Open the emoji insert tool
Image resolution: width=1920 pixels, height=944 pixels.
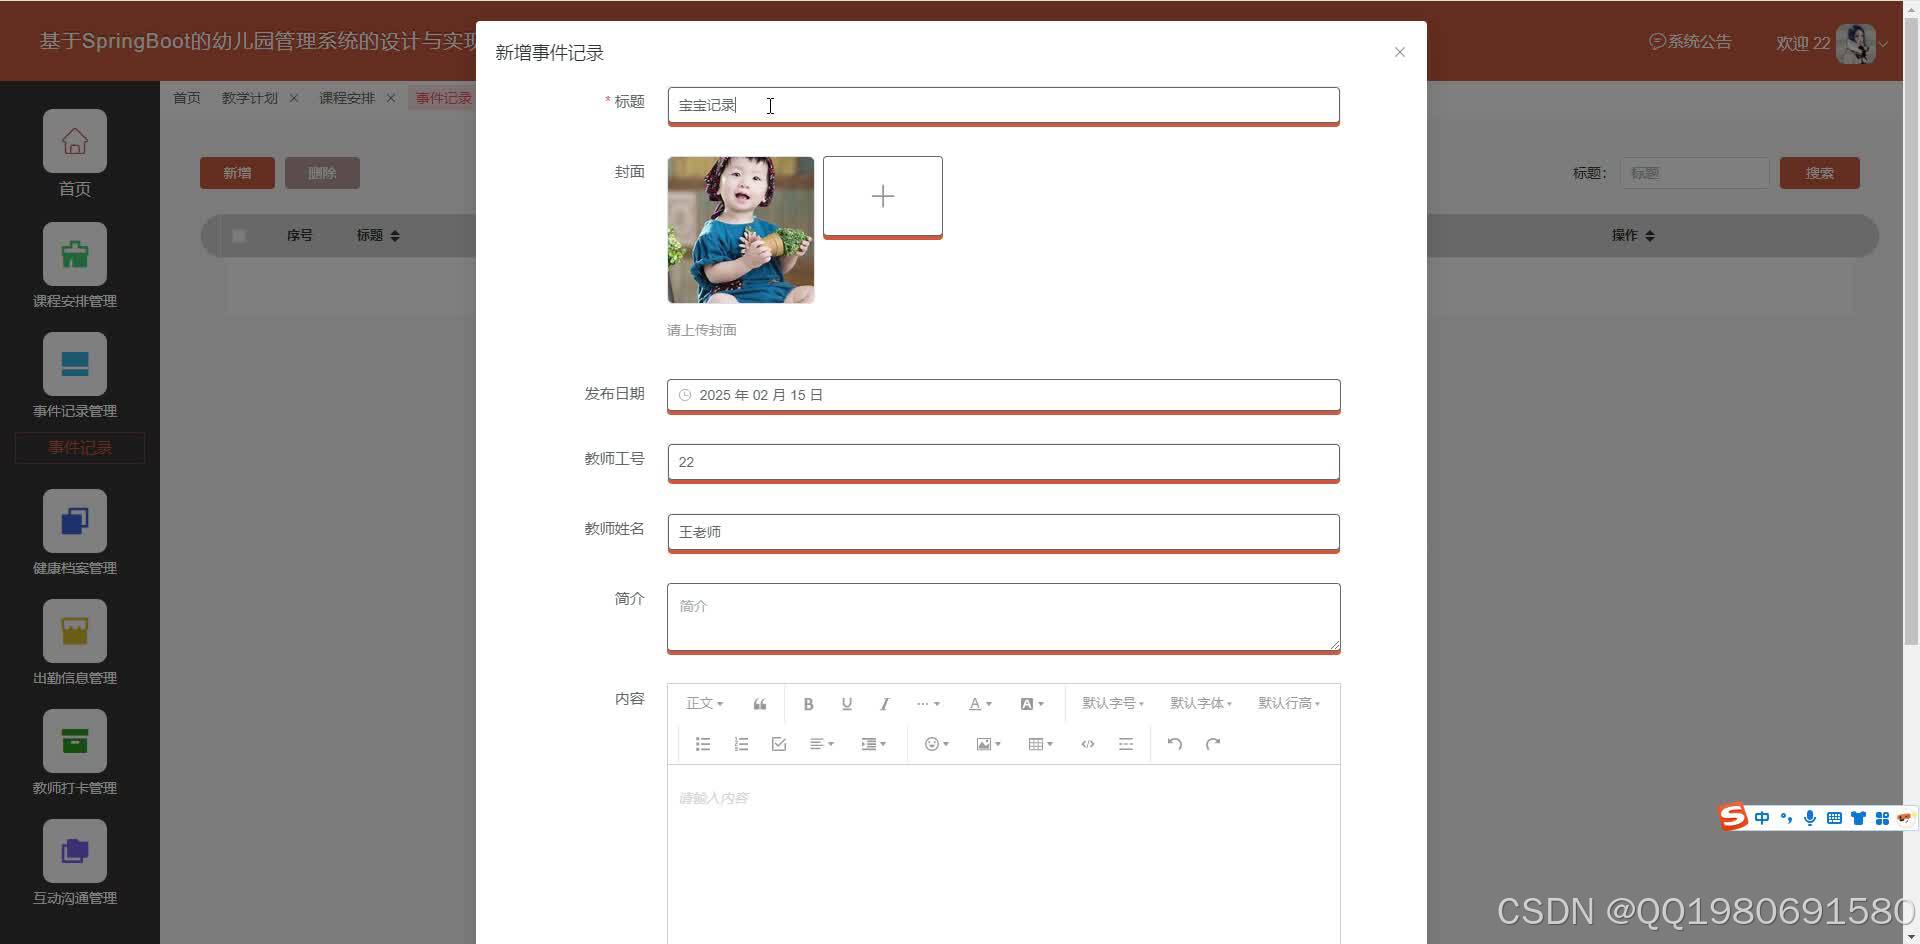point(933,744)
